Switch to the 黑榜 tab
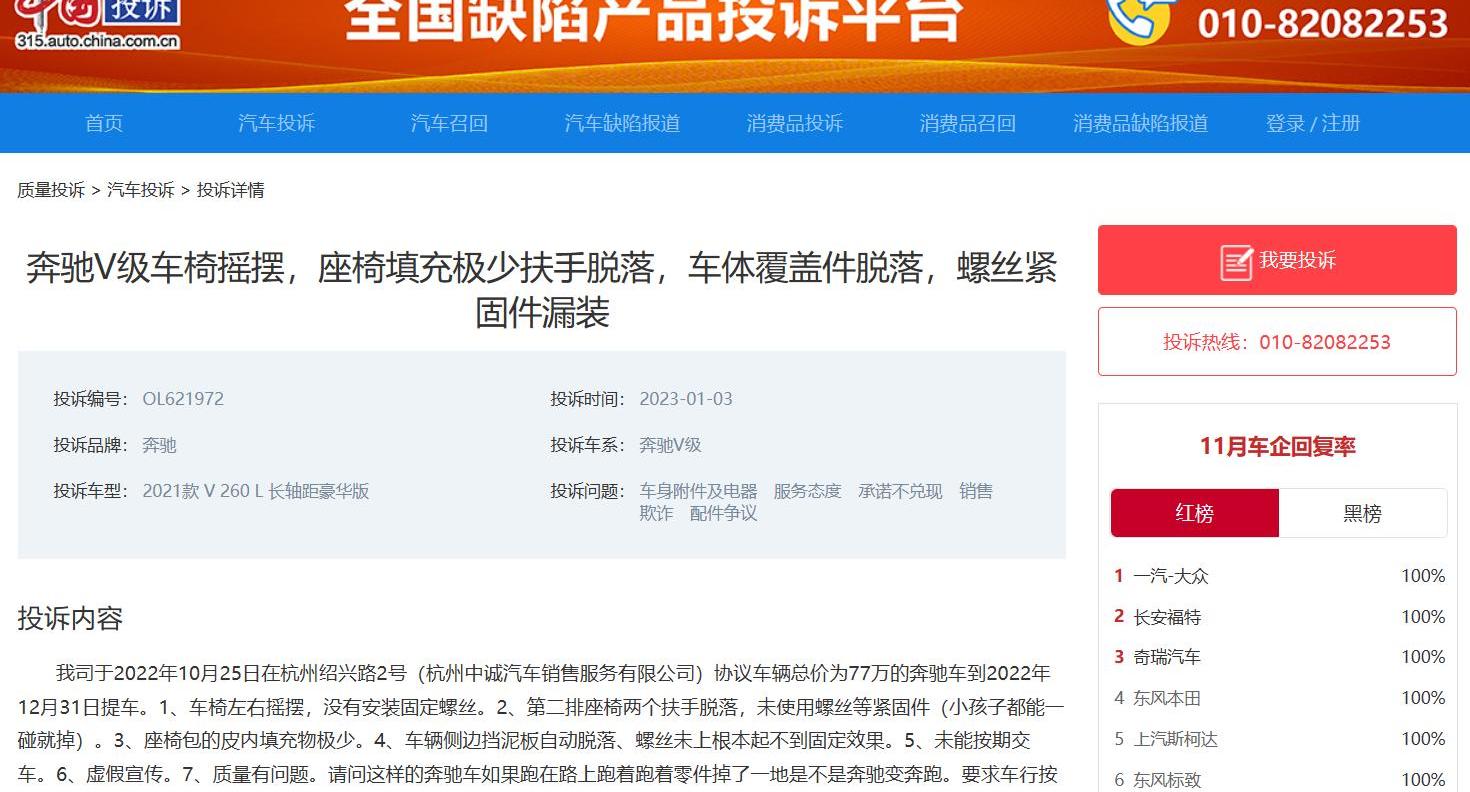Viewport: 1470px width, 792px height. point(1362,513)
